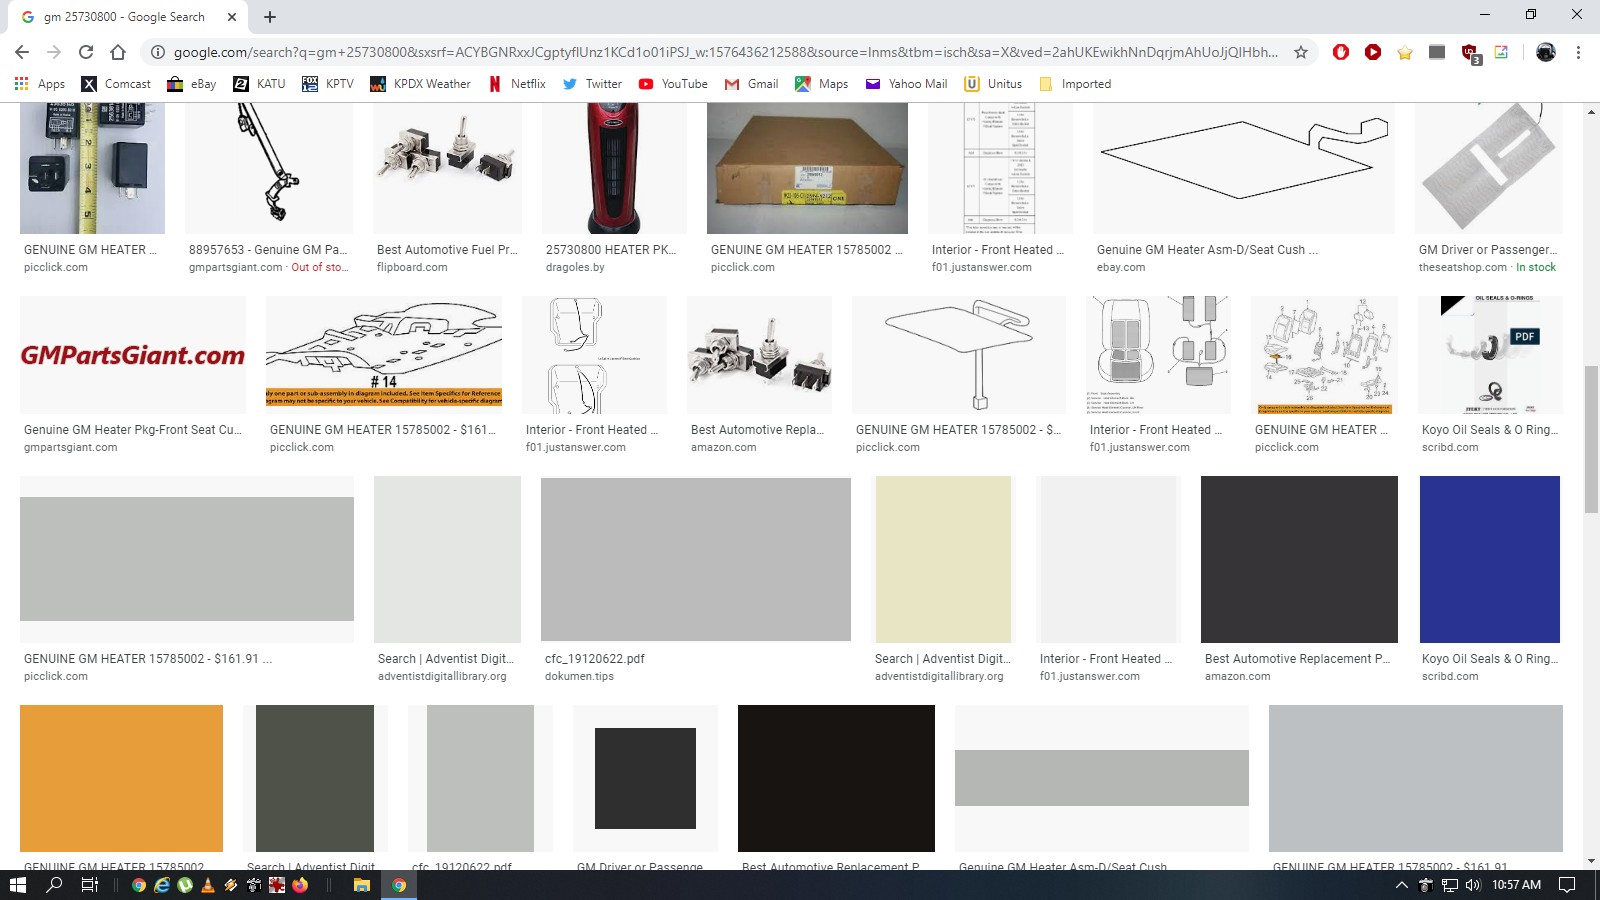1600x900 pixels.
Task: Open the cardboard box image from picclick.com
Action: point(807,167)
